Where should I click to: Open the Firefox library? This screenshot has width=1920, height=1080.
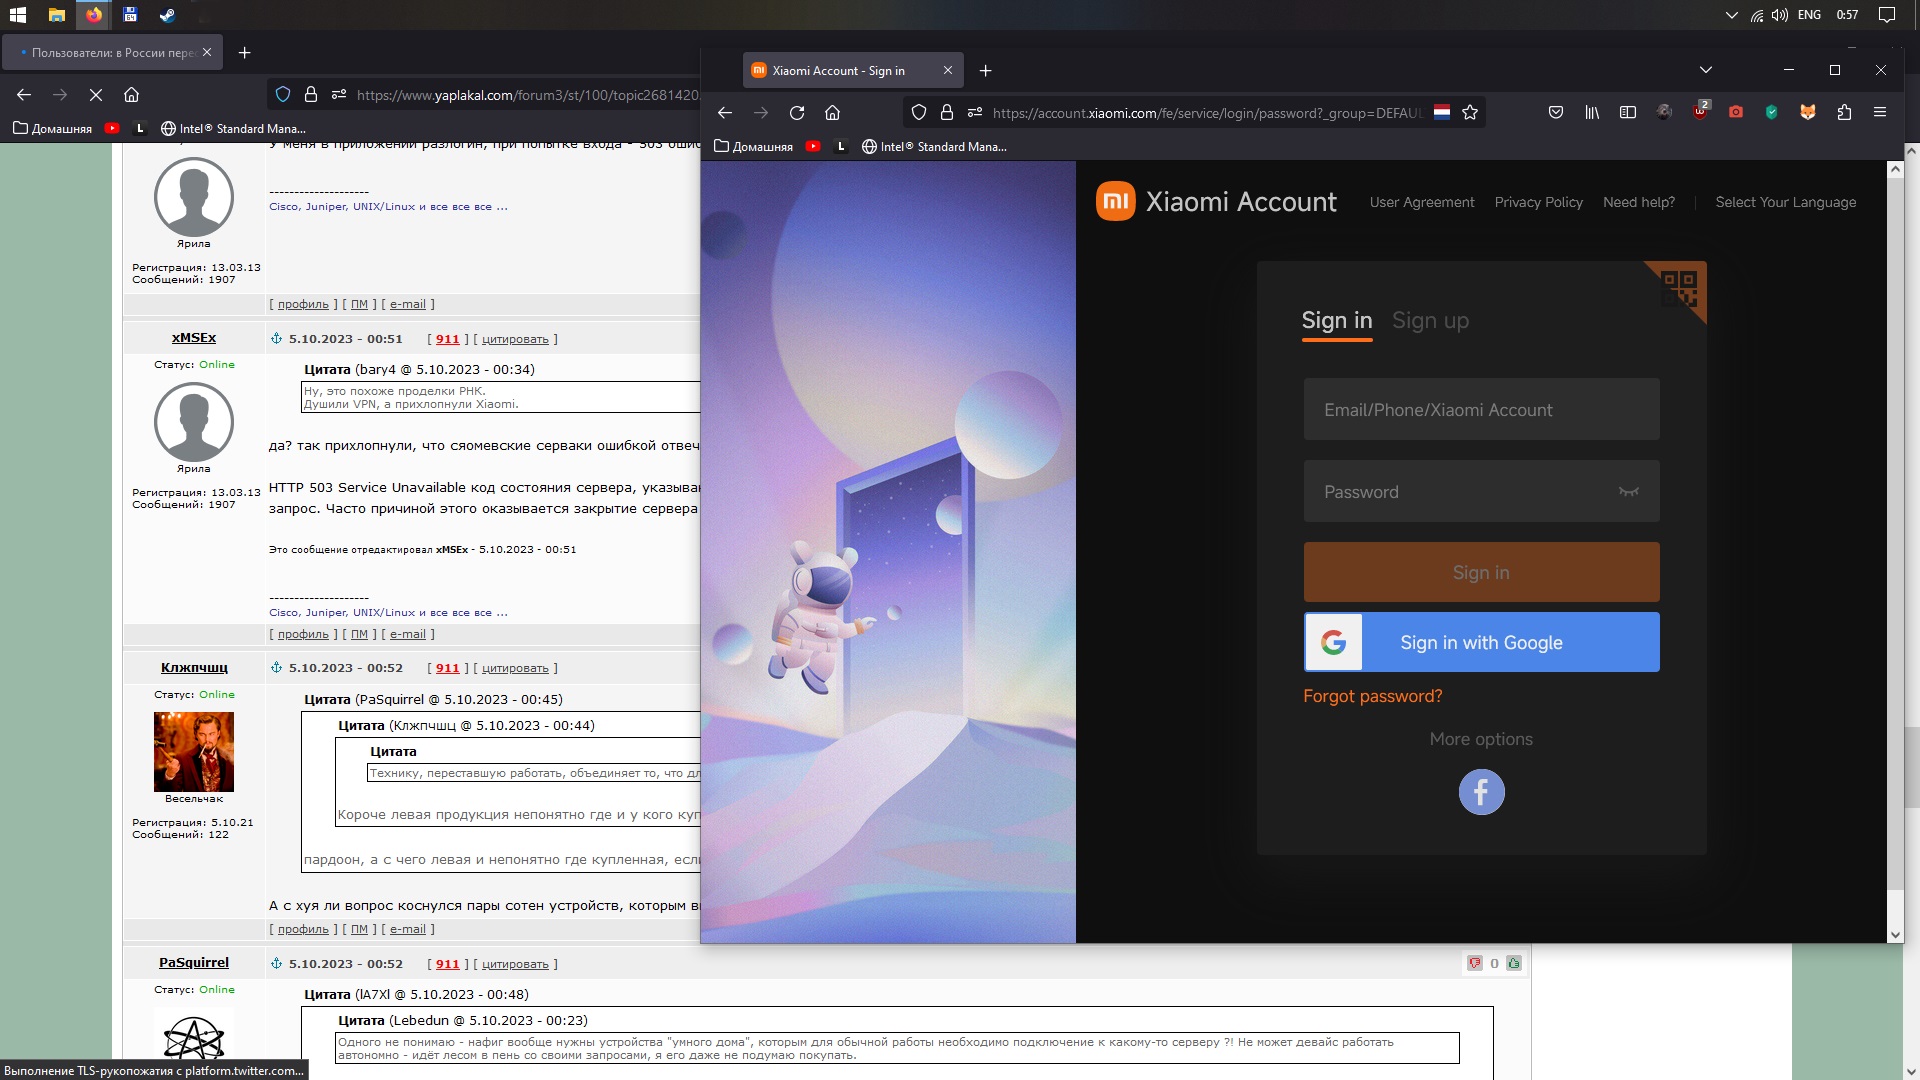coord(1592,112)
